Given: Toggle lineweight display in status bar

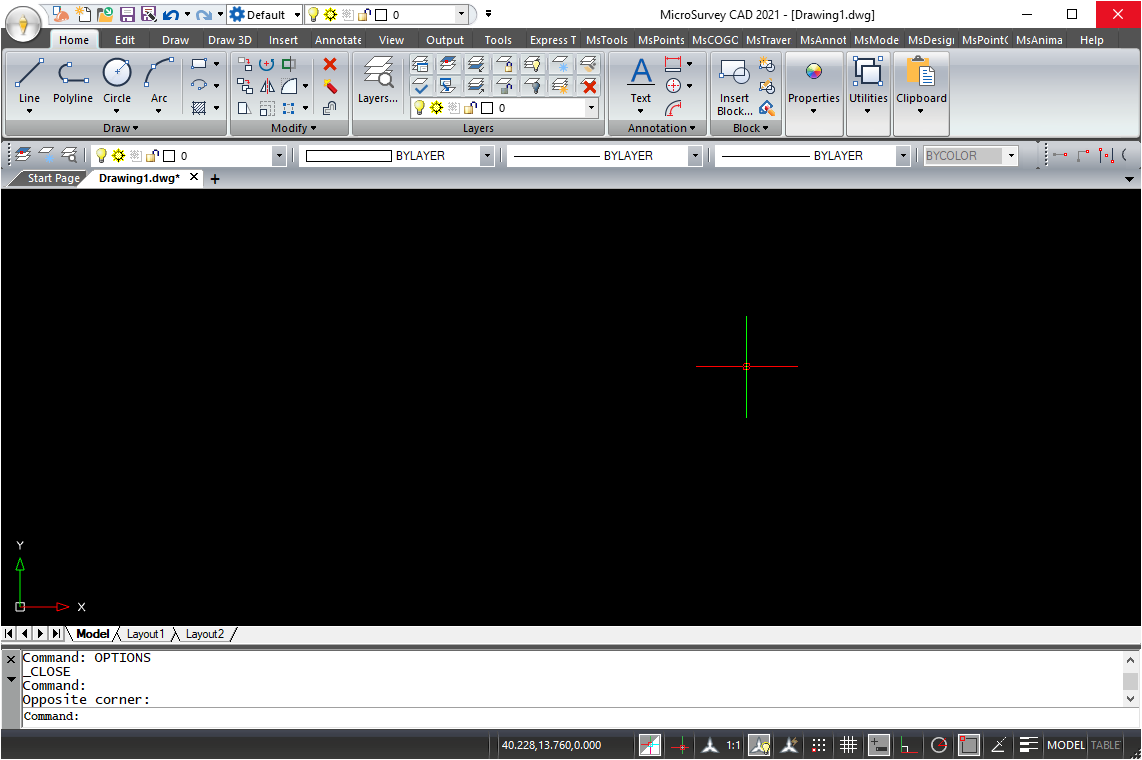Looking at the screenshot, I should coord(1028,745).
